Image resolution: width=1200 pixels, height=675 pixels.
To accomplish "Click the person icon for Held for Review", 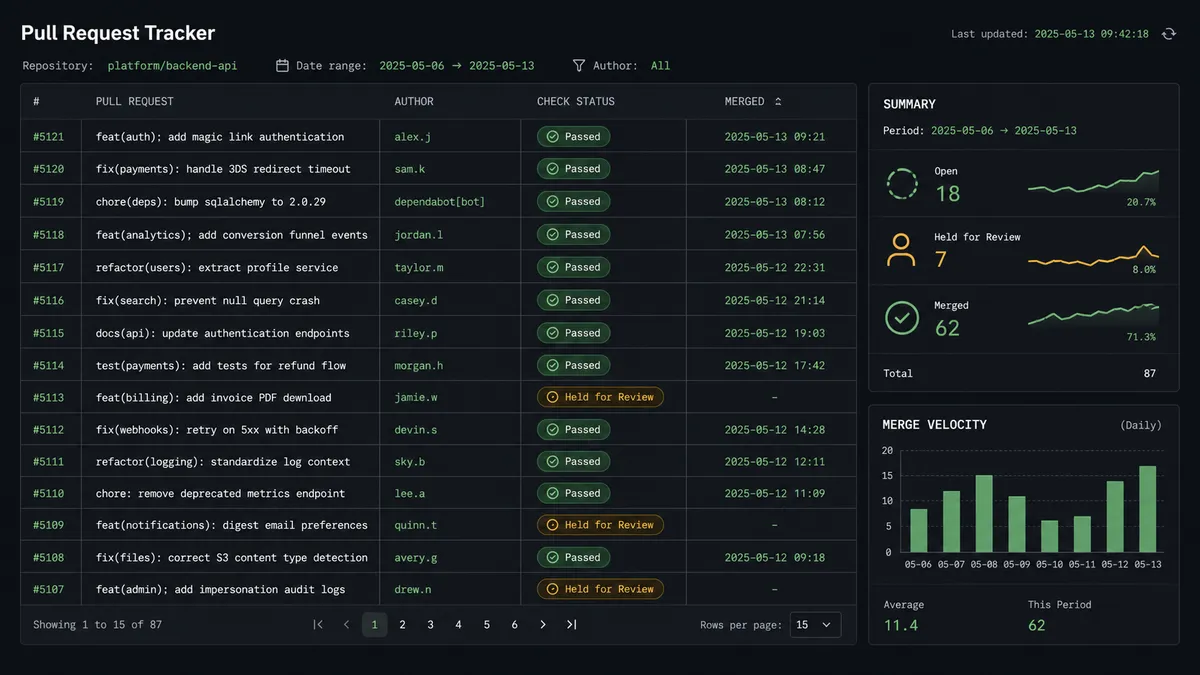I will (902, 250).
